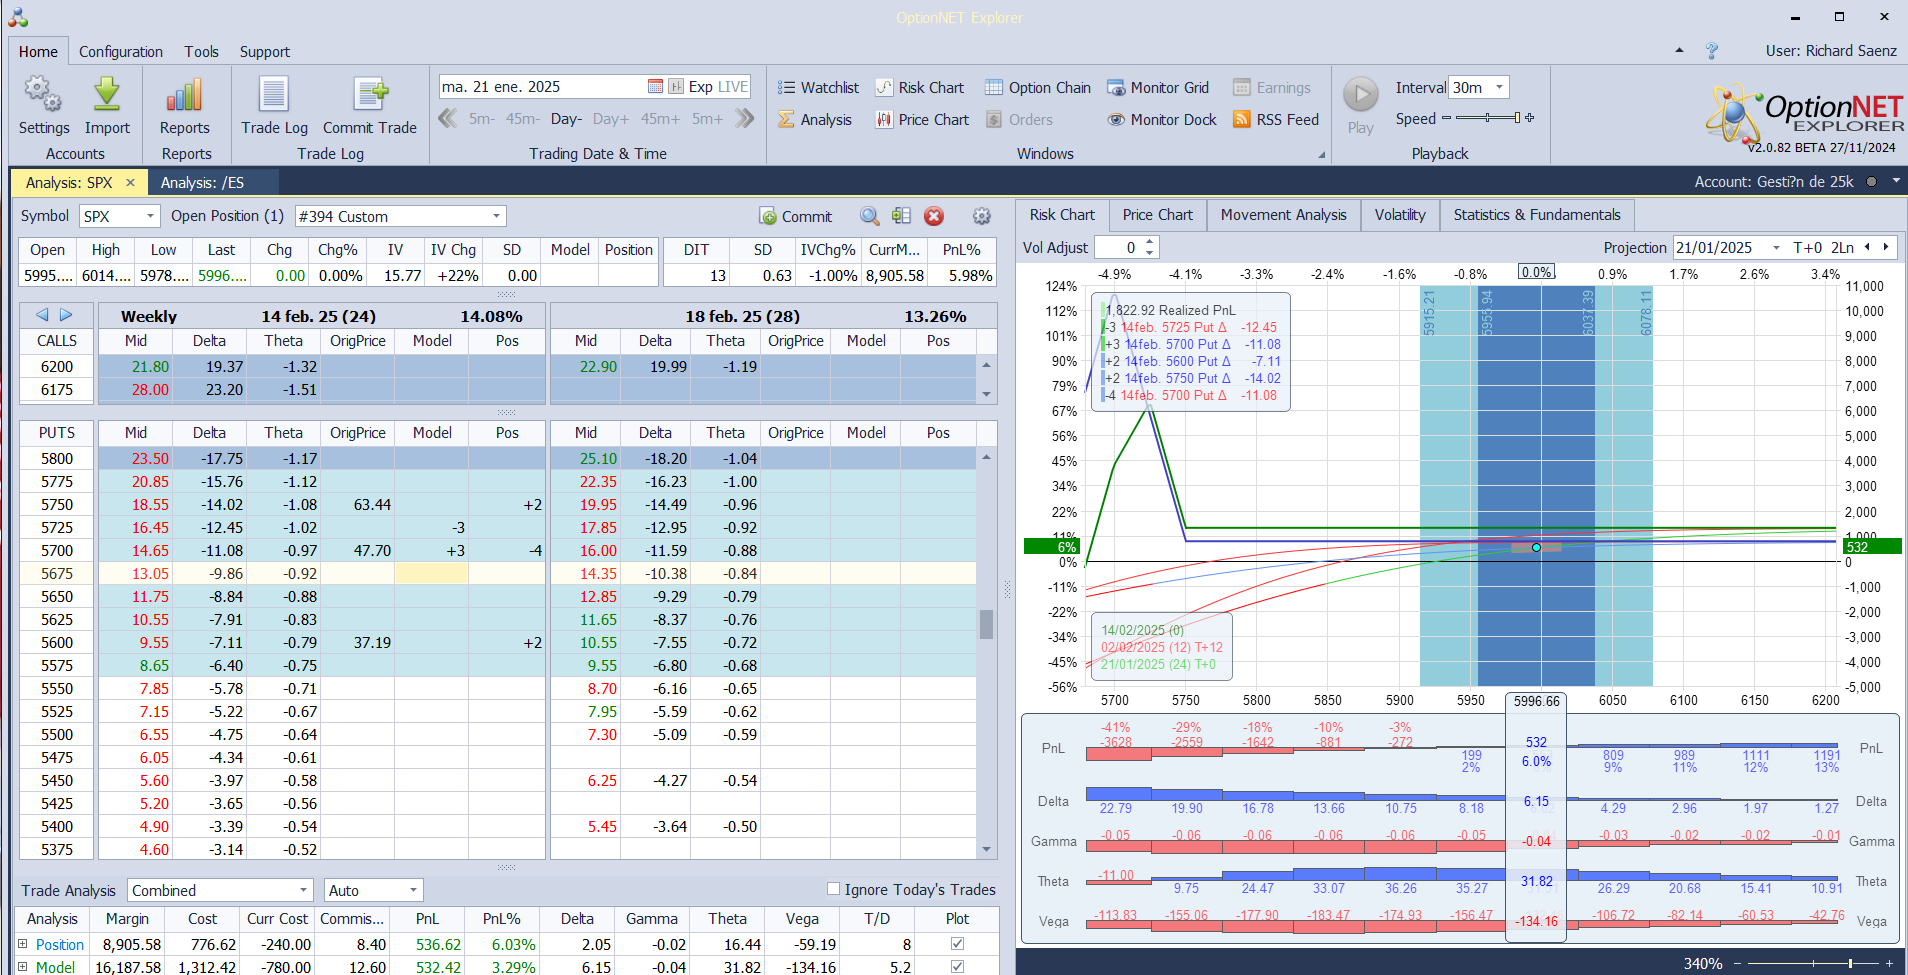Click the Exp button in the date box
The height and width of the screenshot is (975, 1908).
[701, 87]
